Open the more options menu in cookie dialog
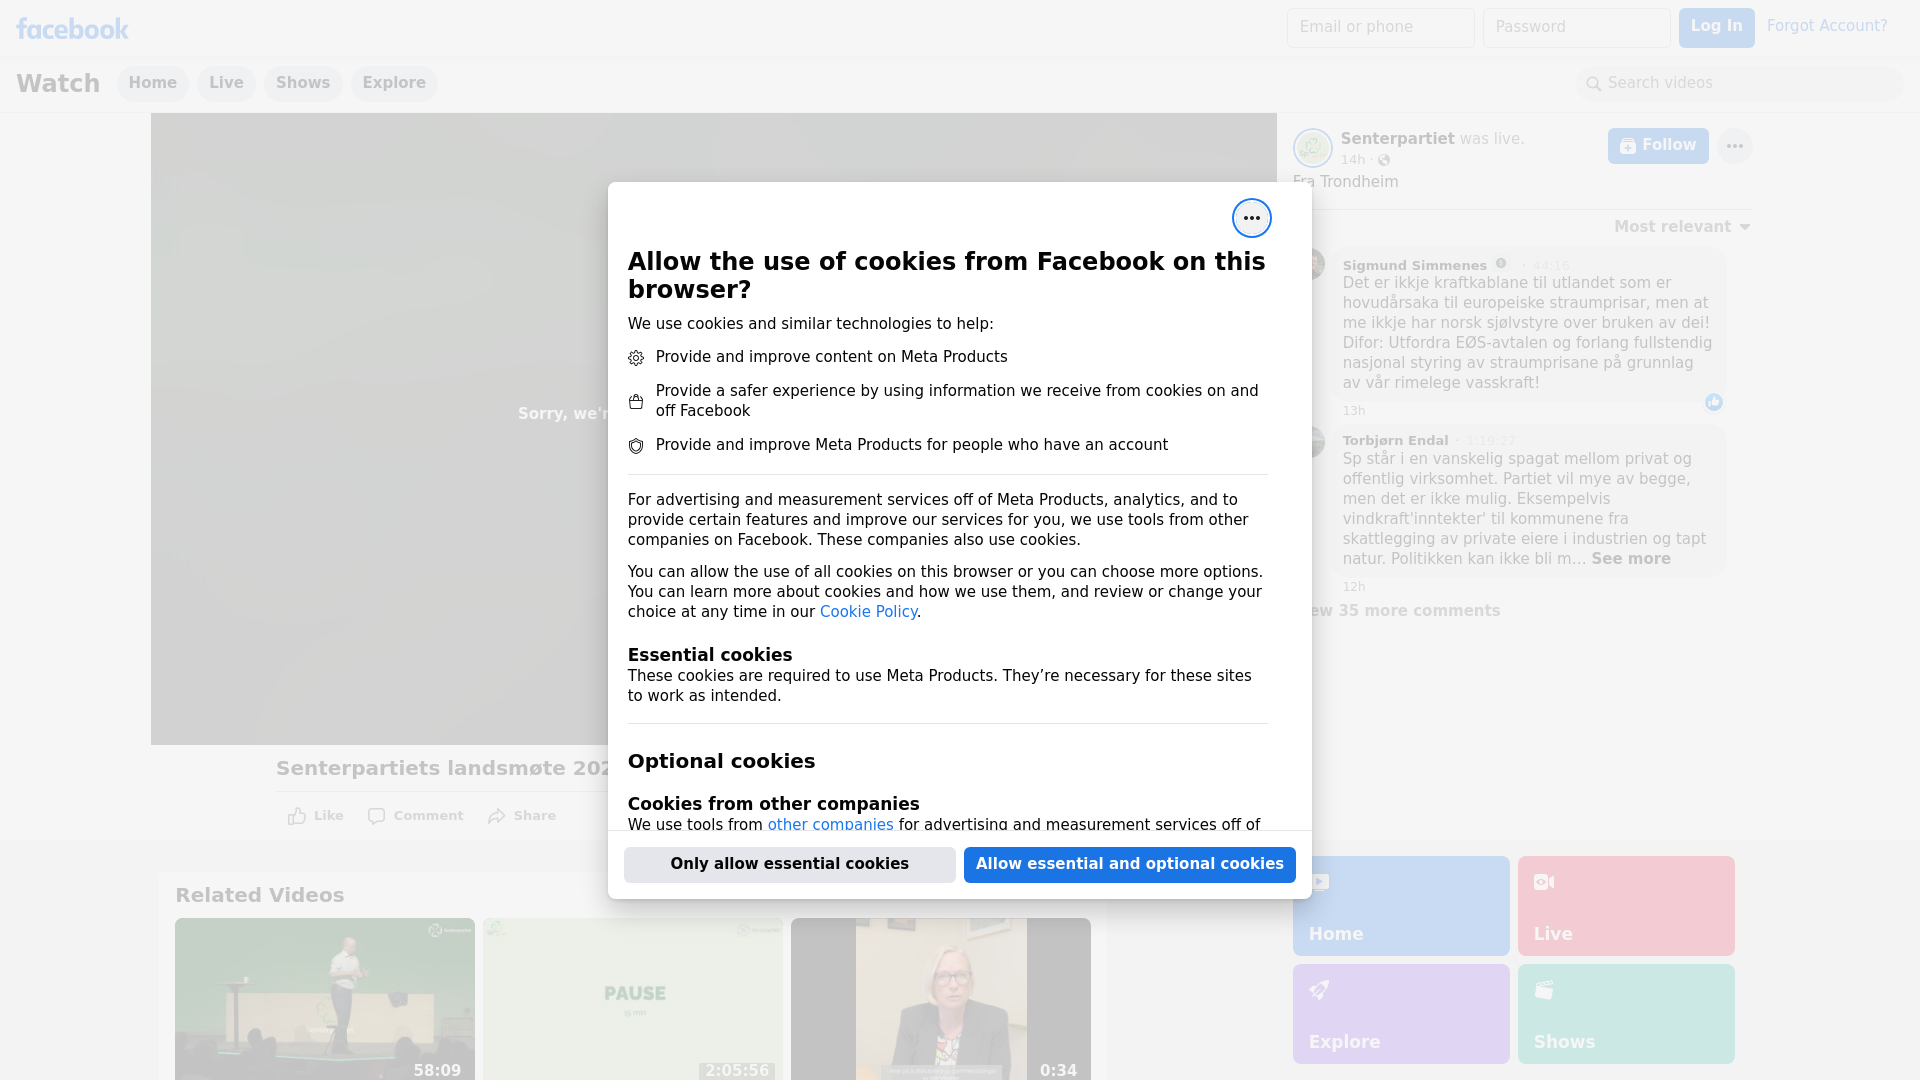Screen dimensions: 1920x1080 click(1251, 218)
